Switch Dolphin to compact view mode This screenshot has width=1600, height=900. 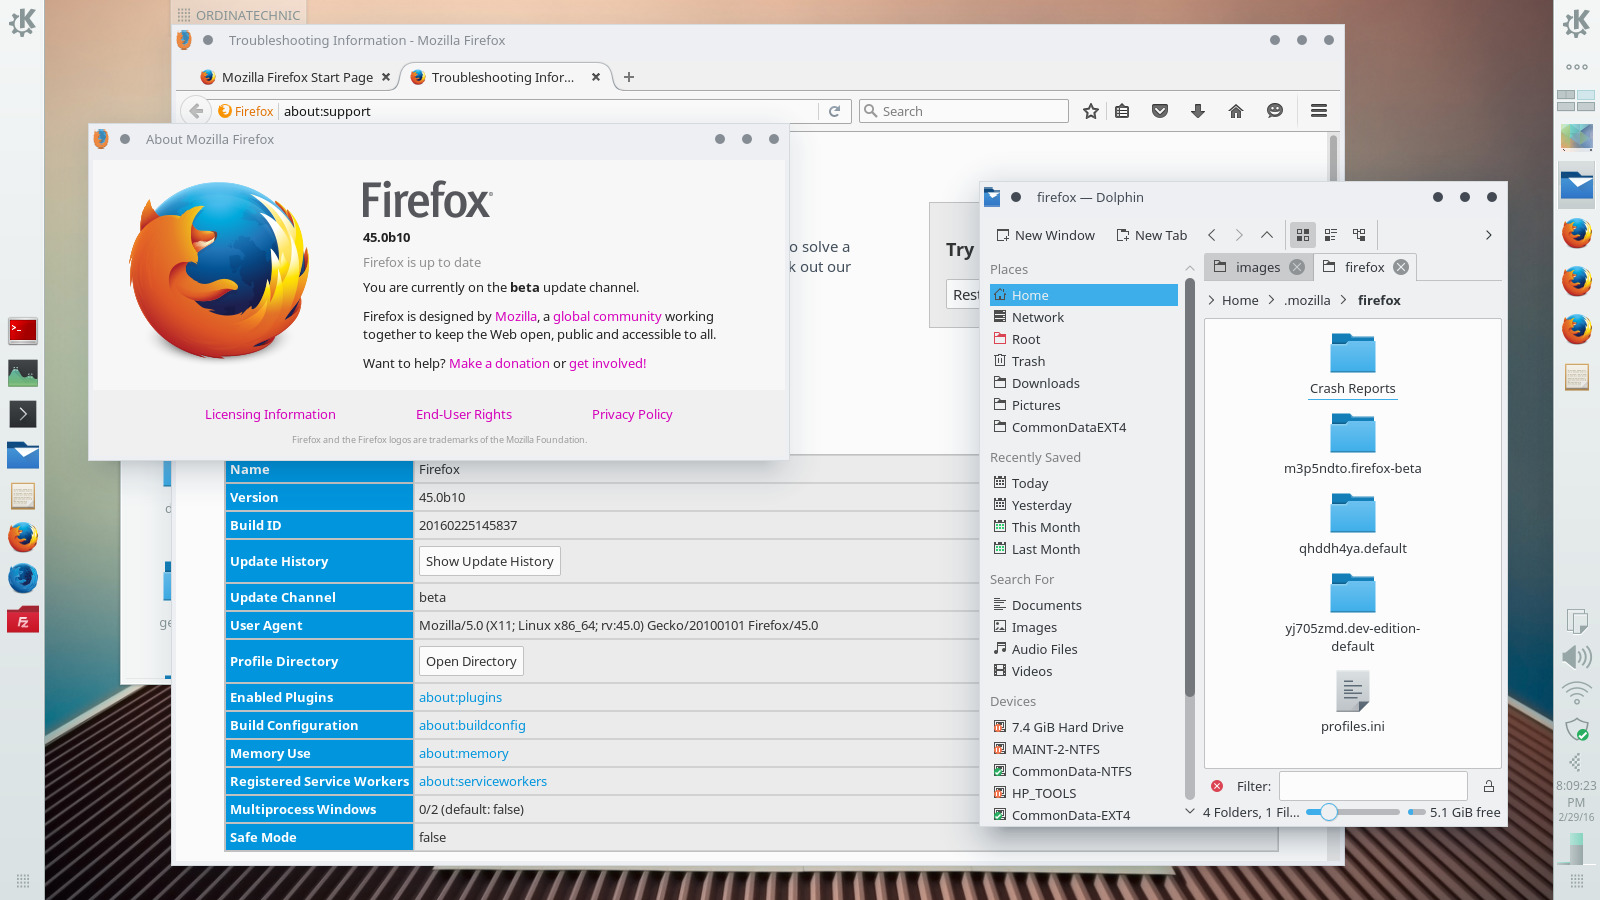point(1331,235)
